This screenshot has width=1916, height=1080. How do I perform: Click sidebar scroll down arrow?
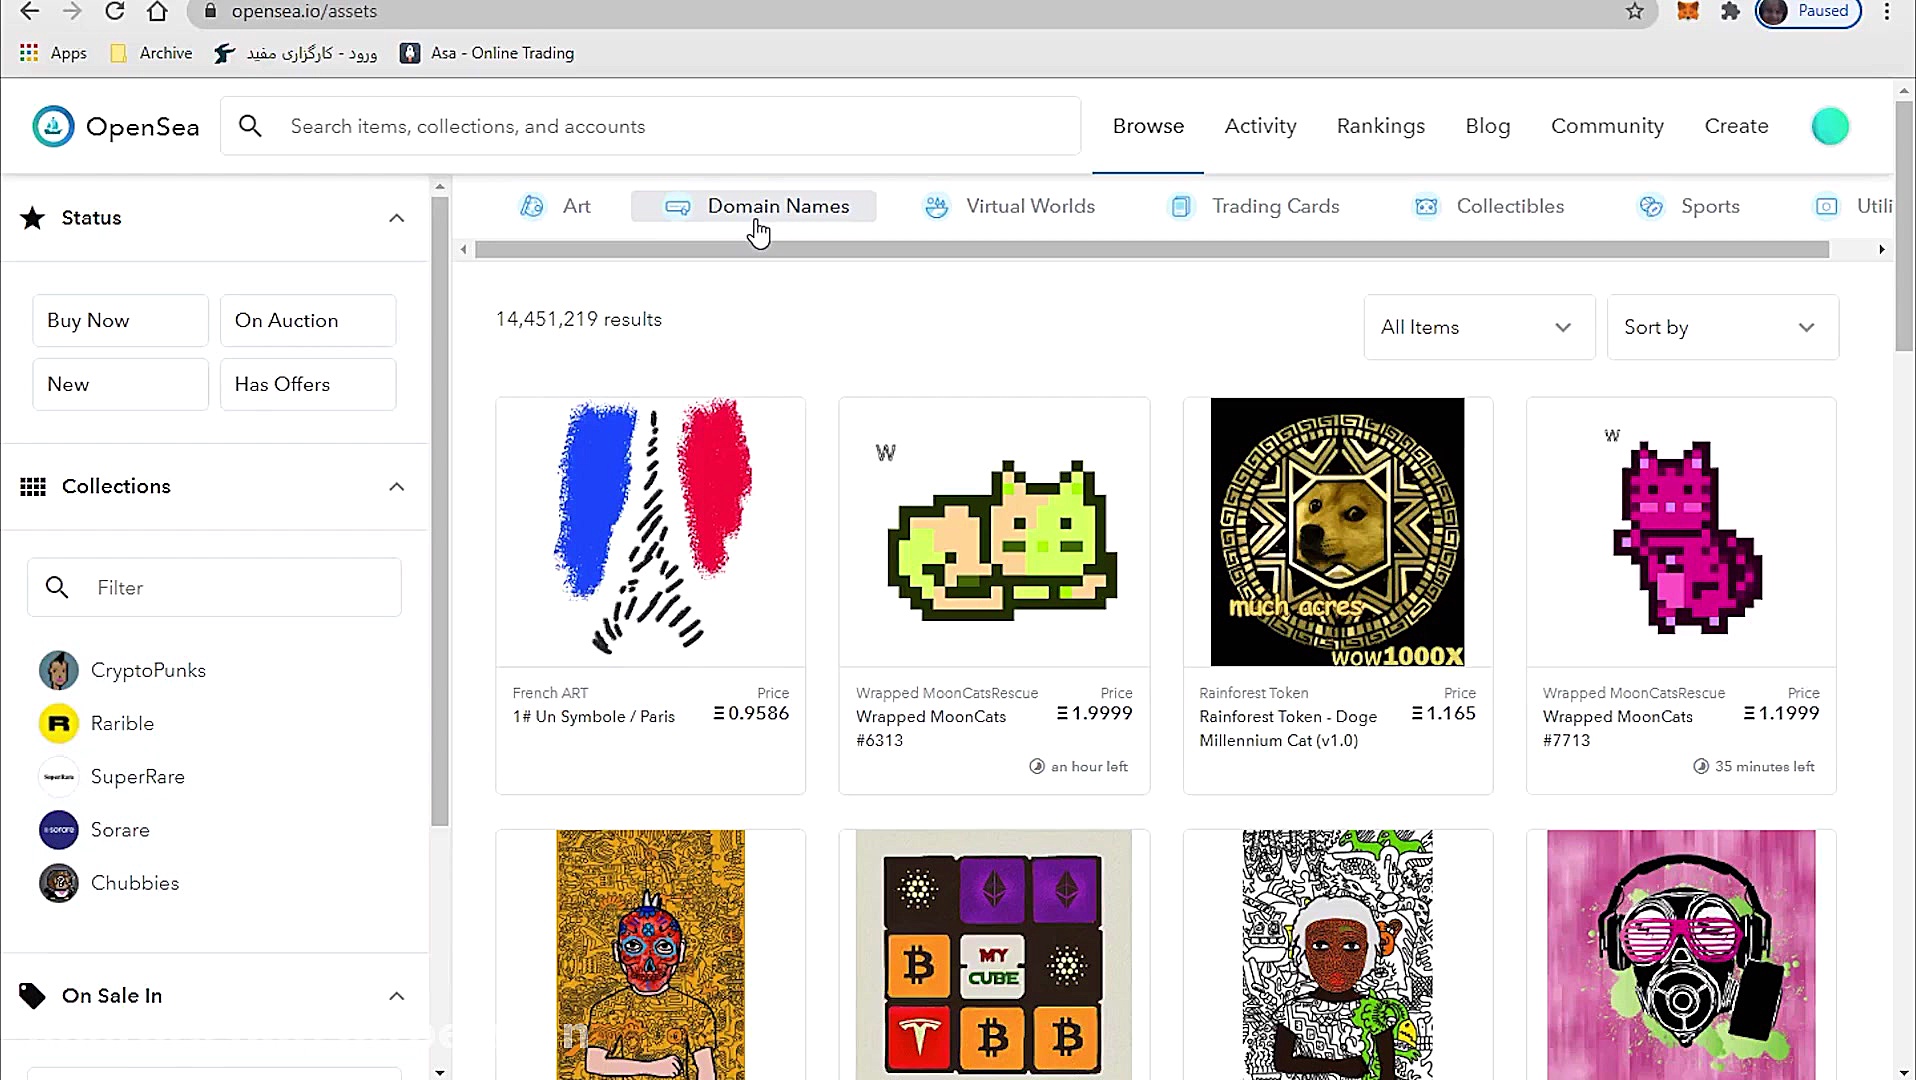pyautogui.click(x=440, y=1072)
